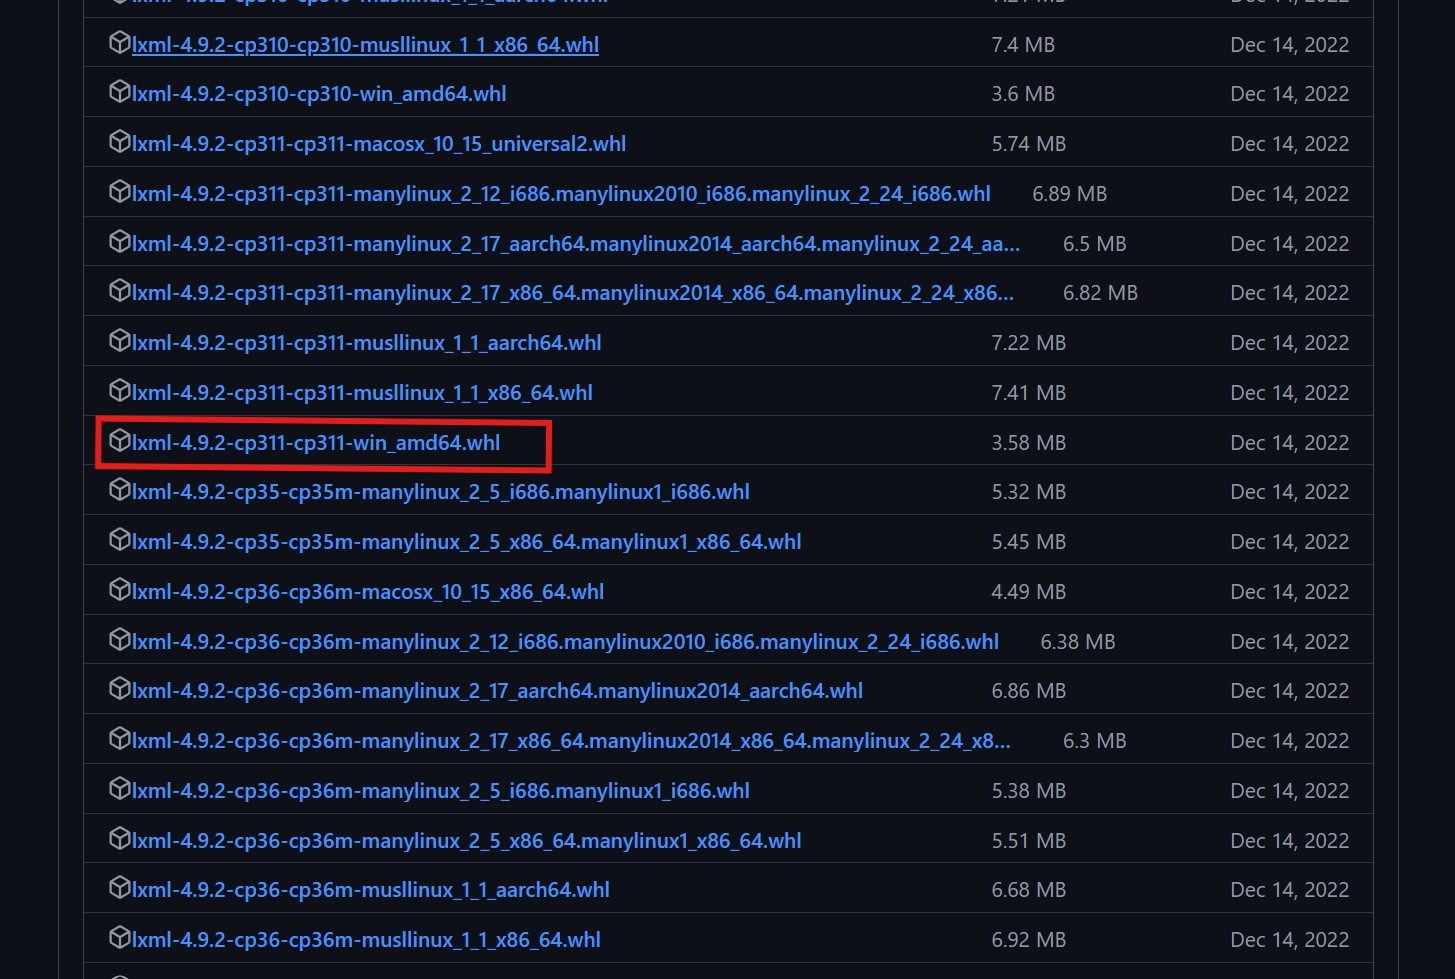This screenshot has width=1455, height=979.
Task: Download lxml-4.9.2-cp311-cp311-win_amd64.whl
Action: tap(316, 443)
